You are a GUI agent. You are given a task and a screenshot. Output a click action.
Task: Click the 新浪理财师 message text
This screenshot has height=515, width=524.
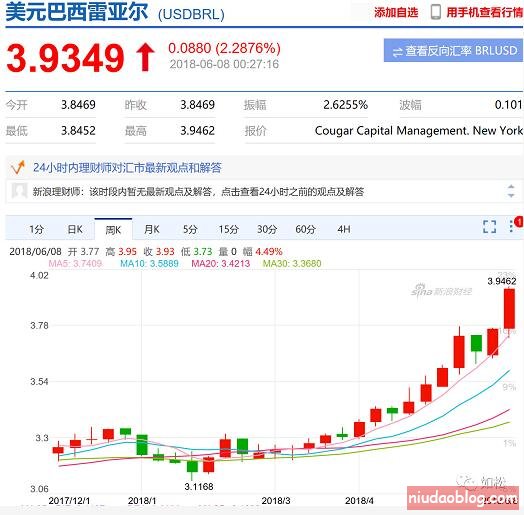pyautogui.click(x=198, y=191)
